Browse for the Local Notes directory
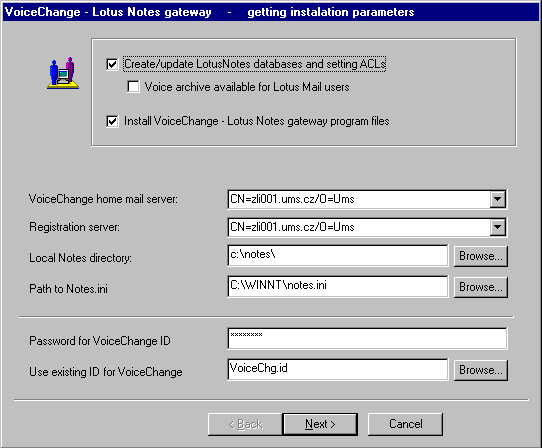 (x=480, y=256)
